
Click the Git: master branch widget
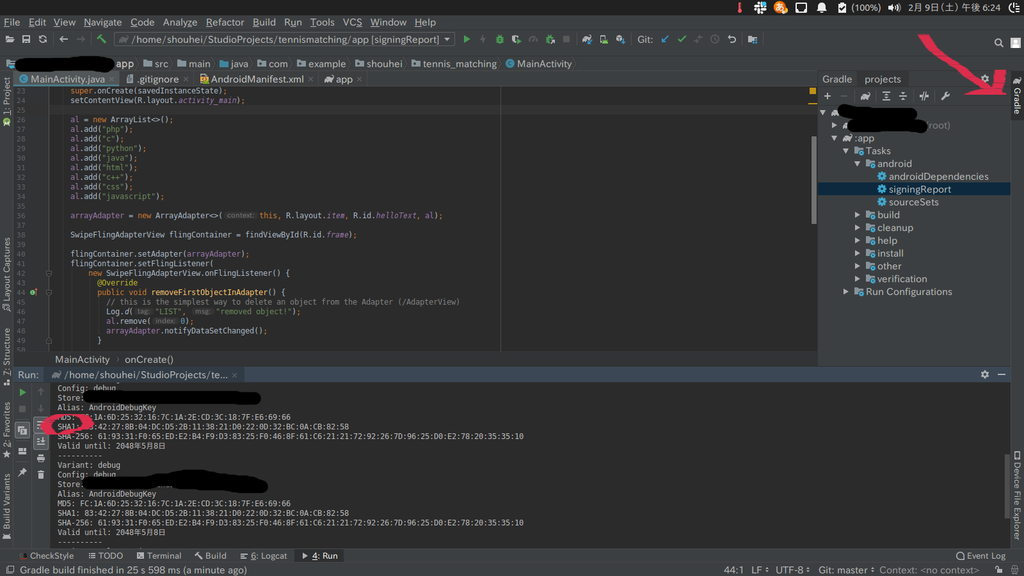[x=846, y=570]
